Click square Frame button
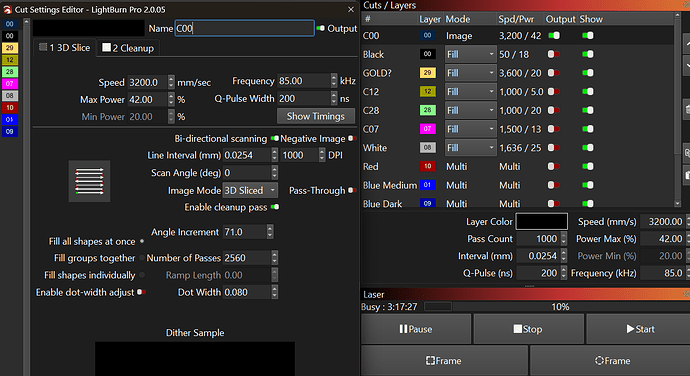This screenshot has height=376, width=690. pos(444,361)
